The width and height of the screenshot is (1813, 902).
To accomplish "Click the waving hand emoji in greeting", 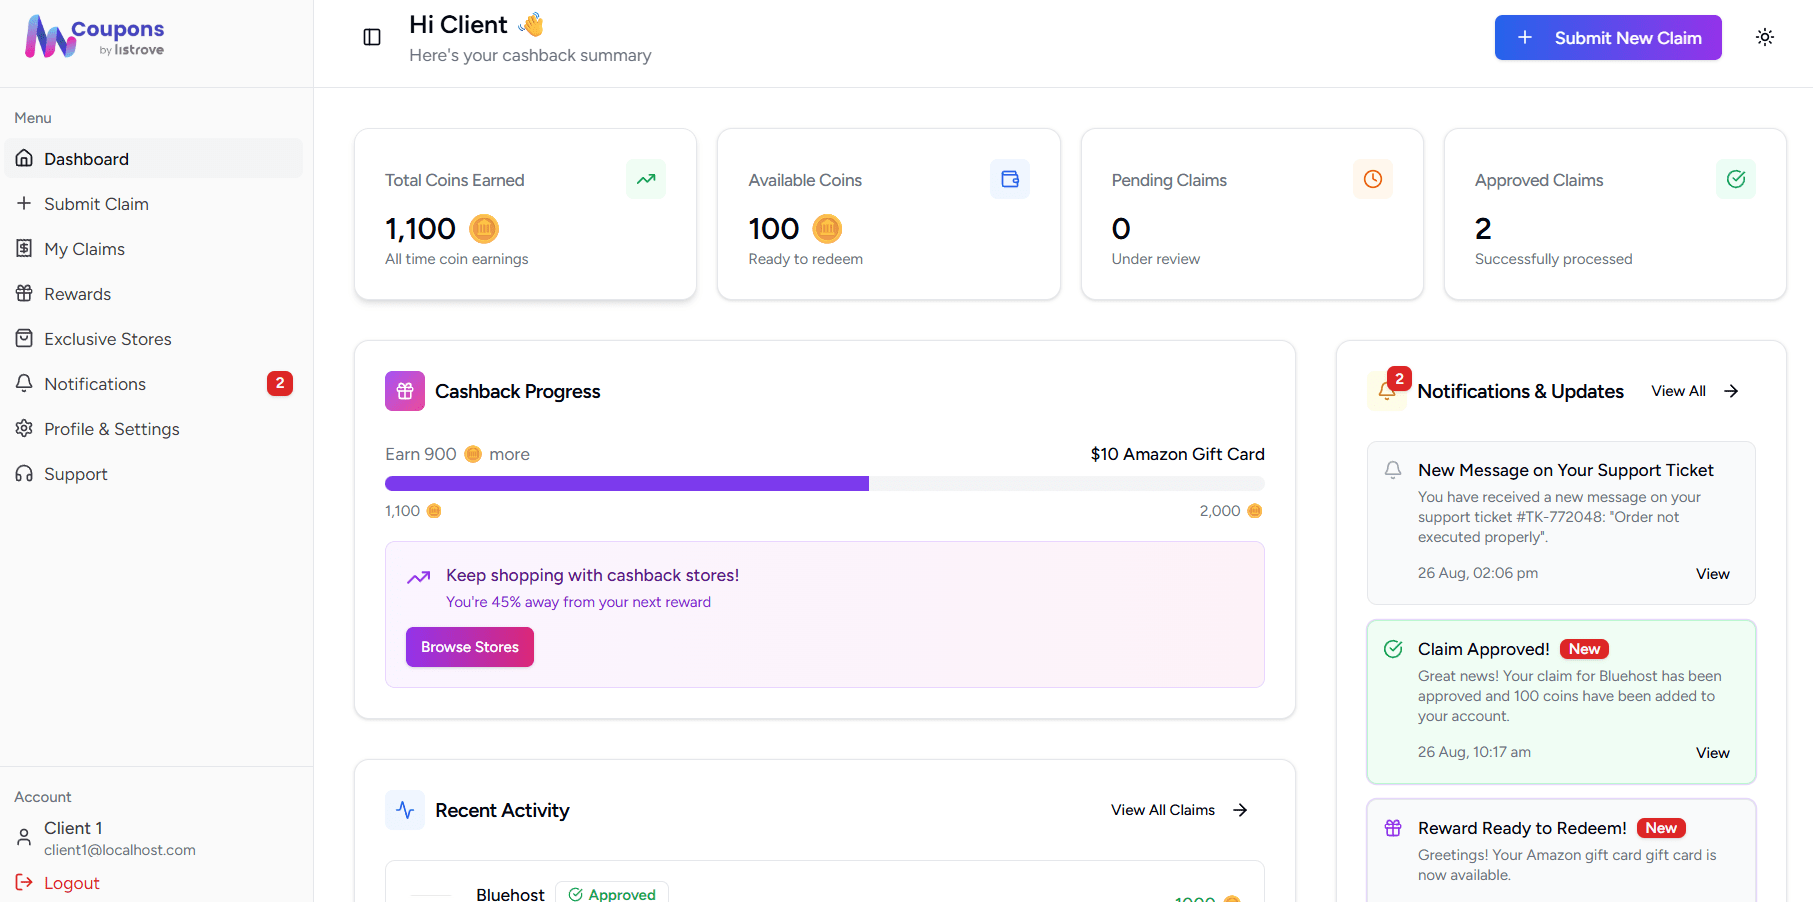I will [x=531, y=24].
